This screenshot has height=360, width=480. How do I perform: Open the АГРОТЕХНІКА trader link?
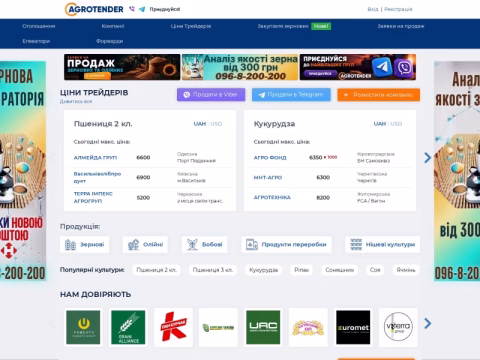tap(272, 197)
